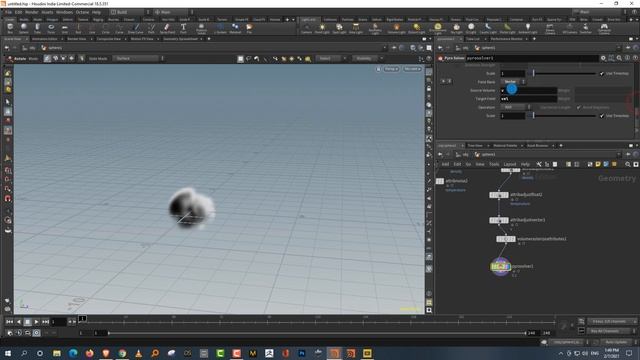Image resolution: width=640 pixels, height=360 pixels.
Task: Jump to first frame button
Action: coord(9,322)
